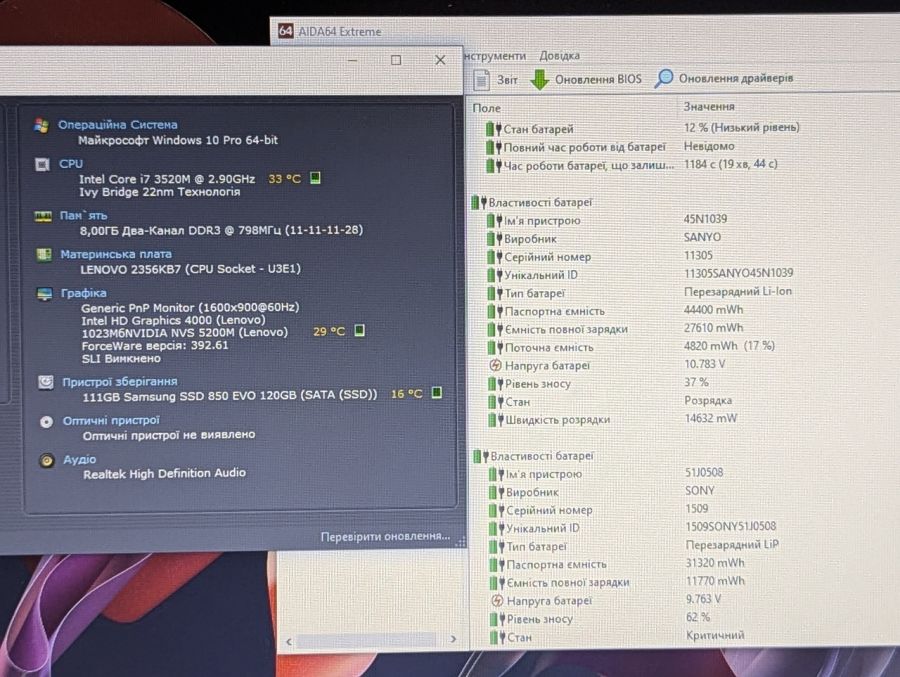Open Перевірити оновлення link in Speccy
Screen dimensions: 900x677
(385, 536)
